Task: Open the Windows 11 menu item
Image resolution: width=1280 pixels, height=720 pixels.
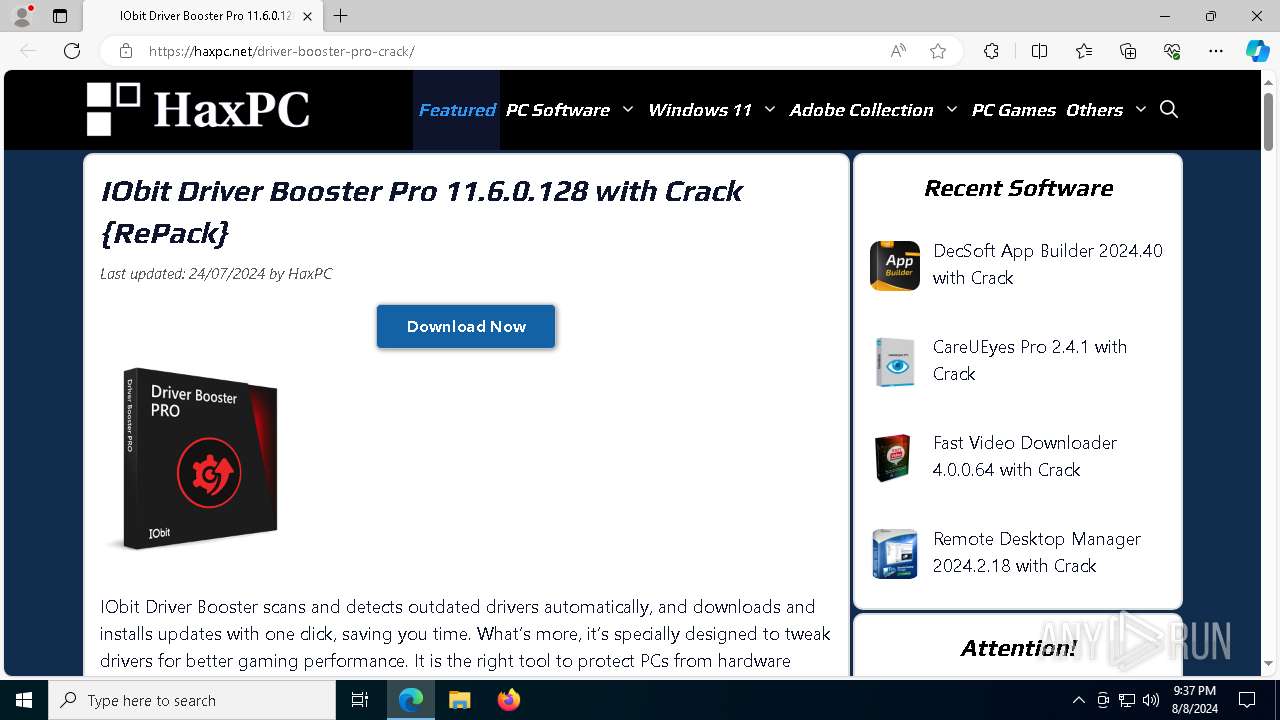Action: [x=700, y=110]
